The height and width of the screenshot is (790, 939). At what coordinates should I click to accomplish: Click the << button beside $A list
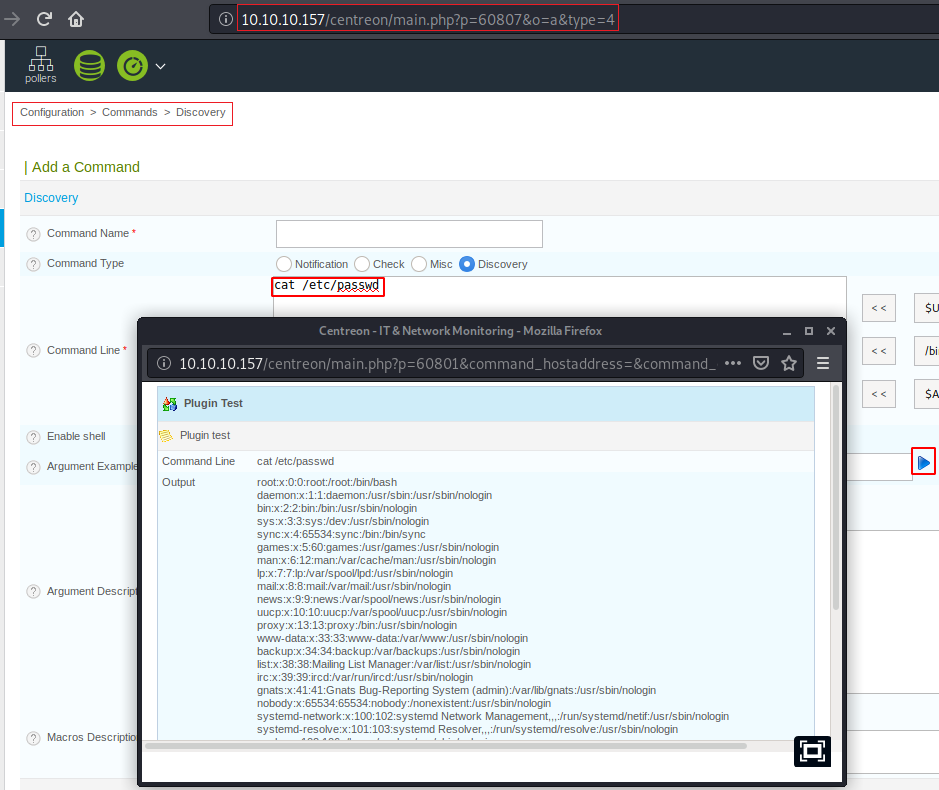879,394
